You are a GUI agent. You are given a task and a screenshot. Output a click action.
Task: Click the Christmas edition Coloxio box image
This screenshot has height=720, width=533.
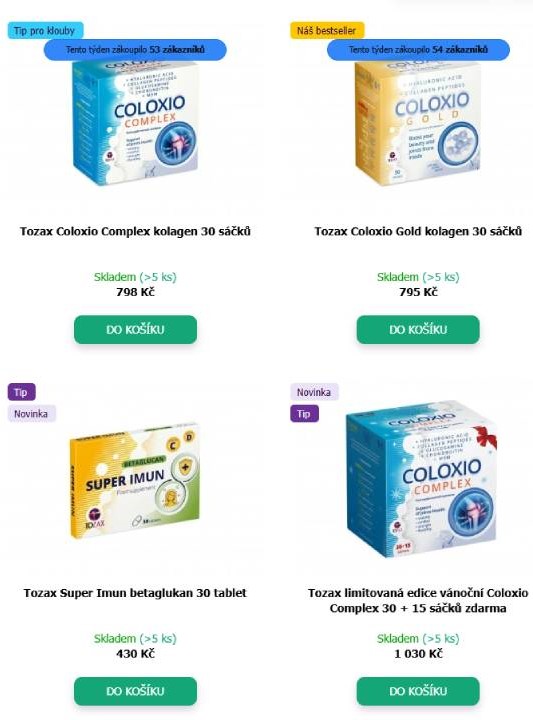(x=421, y=480)
